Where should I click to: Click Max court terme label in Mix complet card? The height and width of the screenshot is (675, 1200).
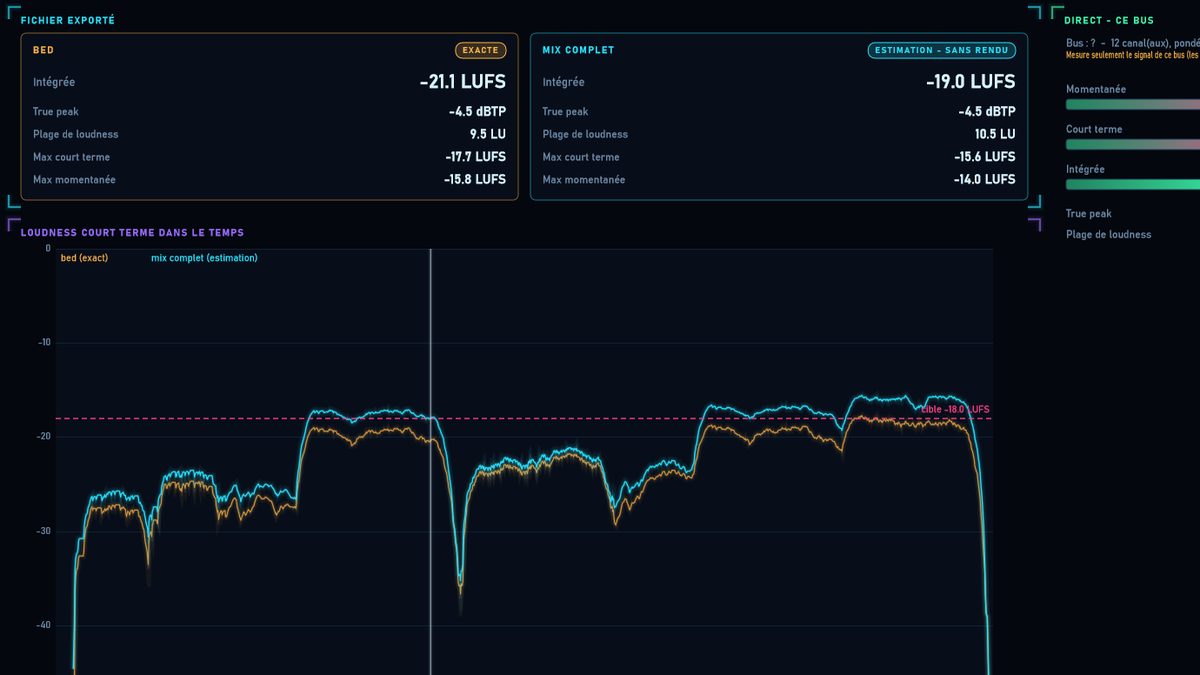[581, 157]
